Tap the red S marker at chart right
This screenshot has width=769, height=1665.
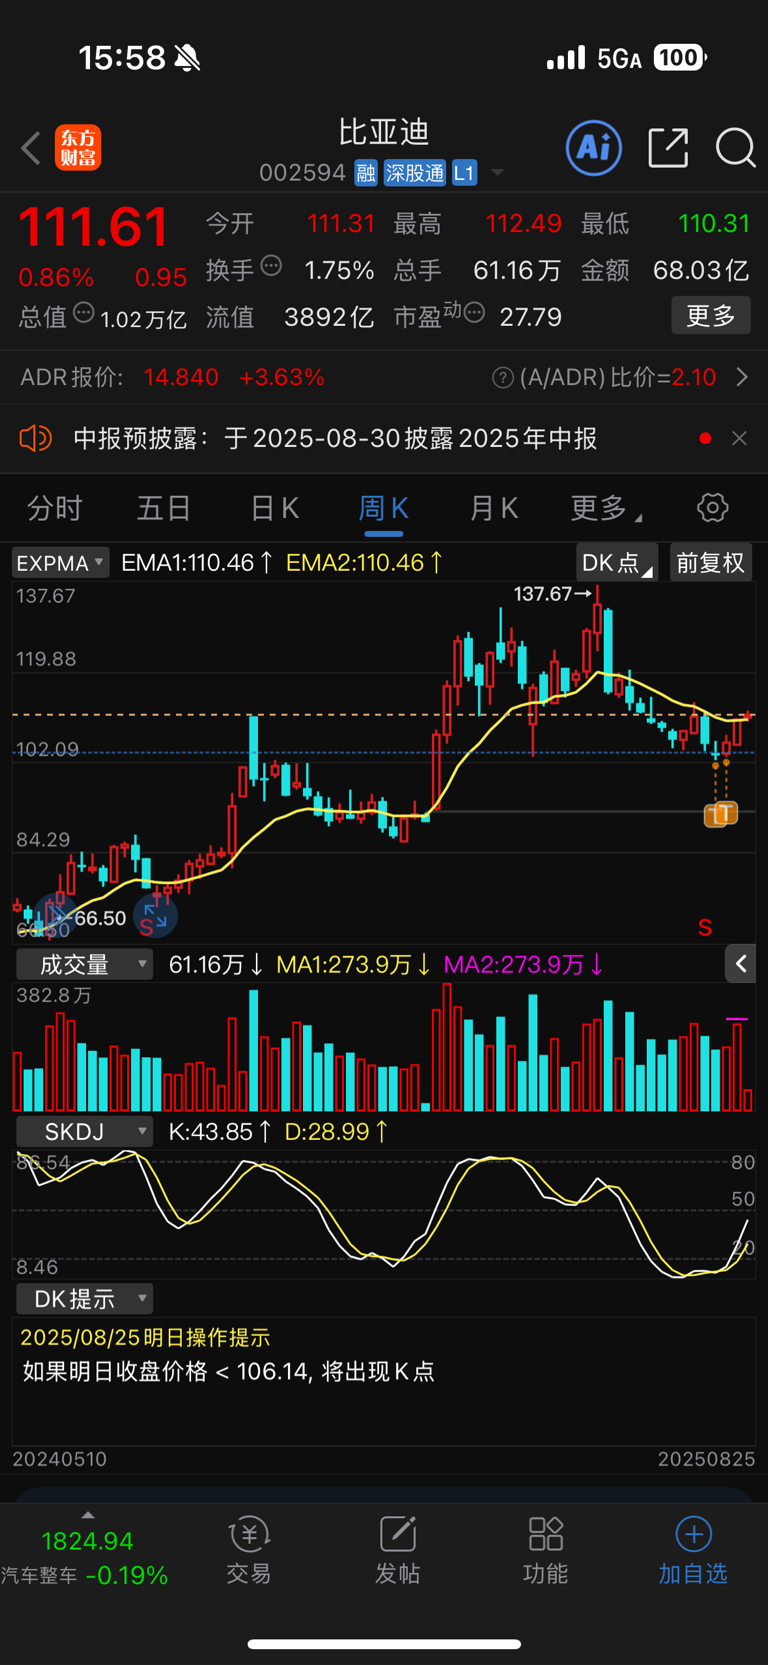point(705,928)
